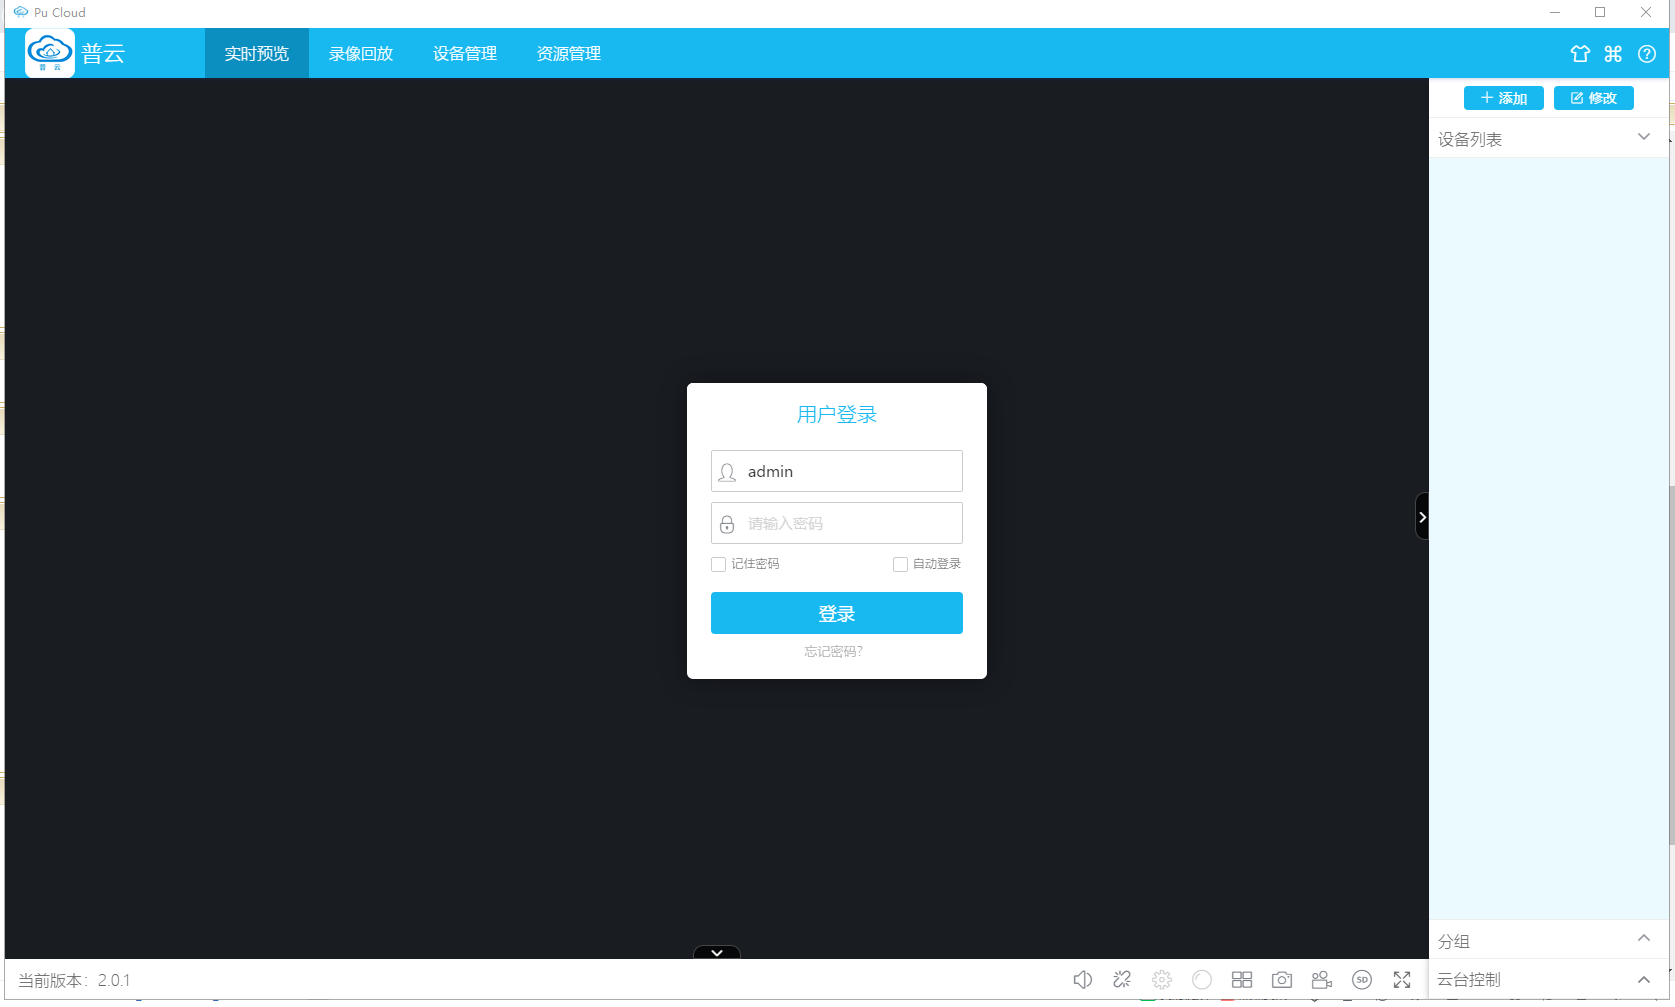Click the 设备列表 label text

[1470, 140]
